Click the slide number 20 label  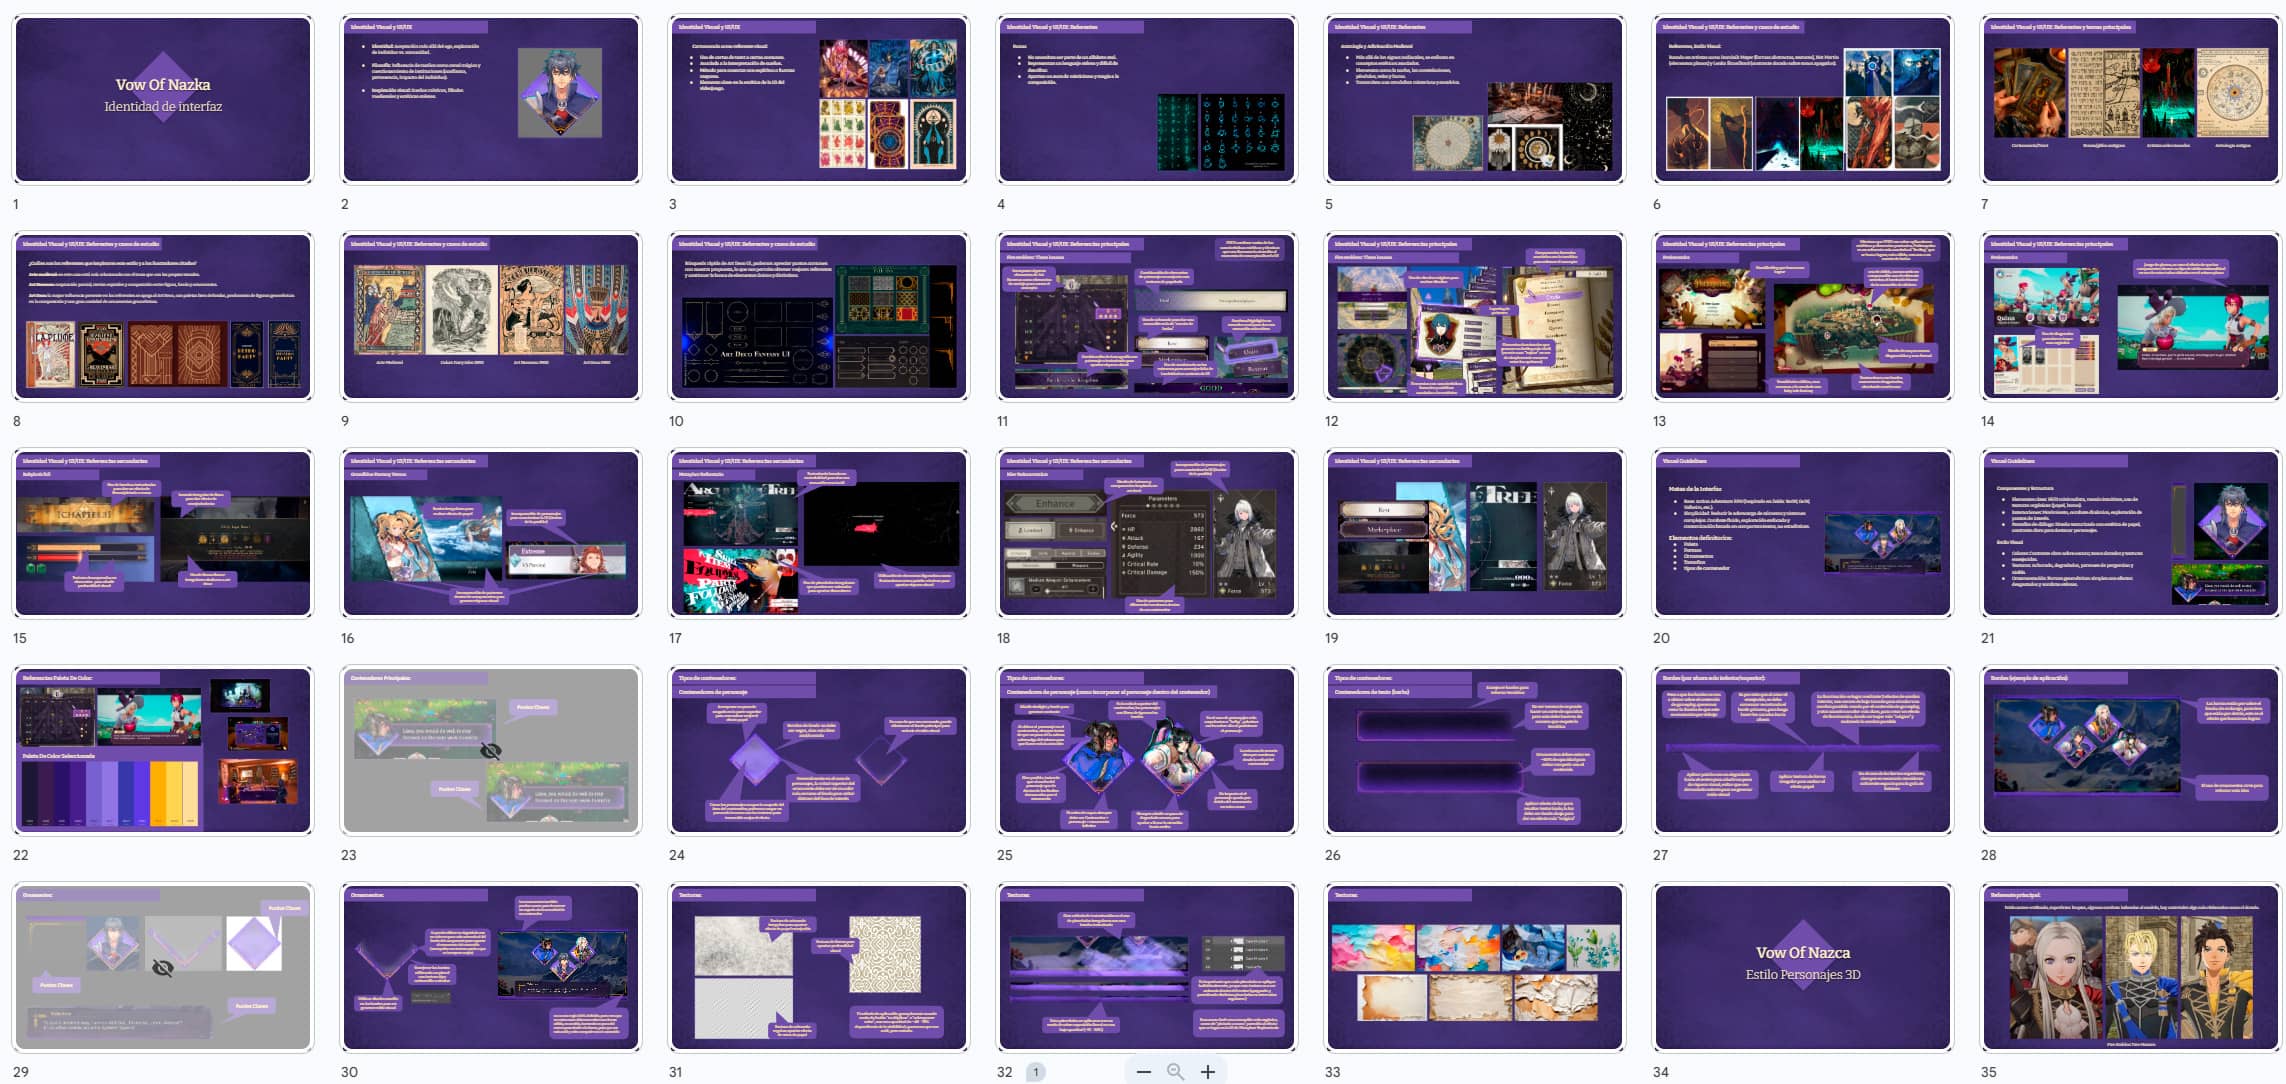(x=1661, y=638)
